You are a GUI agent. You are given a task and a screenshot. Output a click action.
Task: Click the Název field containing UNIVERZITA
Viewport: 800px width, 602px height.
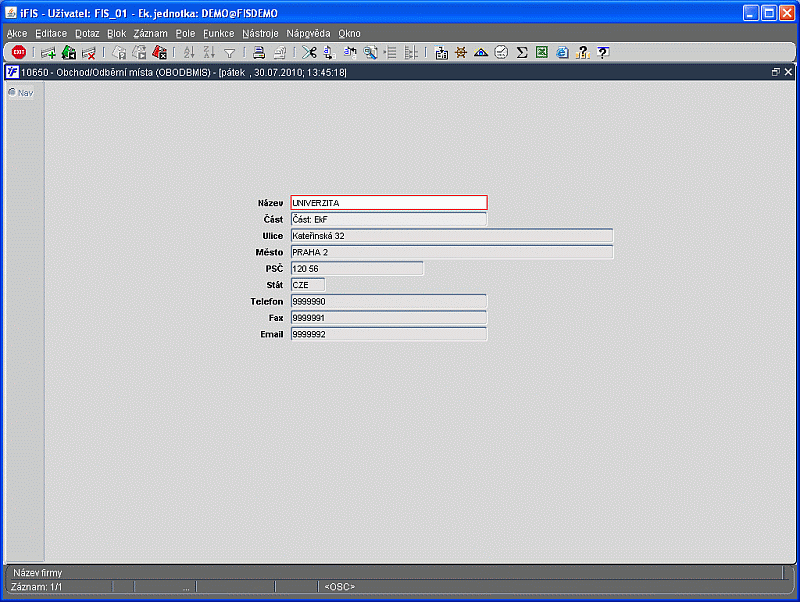pos(389,203)
